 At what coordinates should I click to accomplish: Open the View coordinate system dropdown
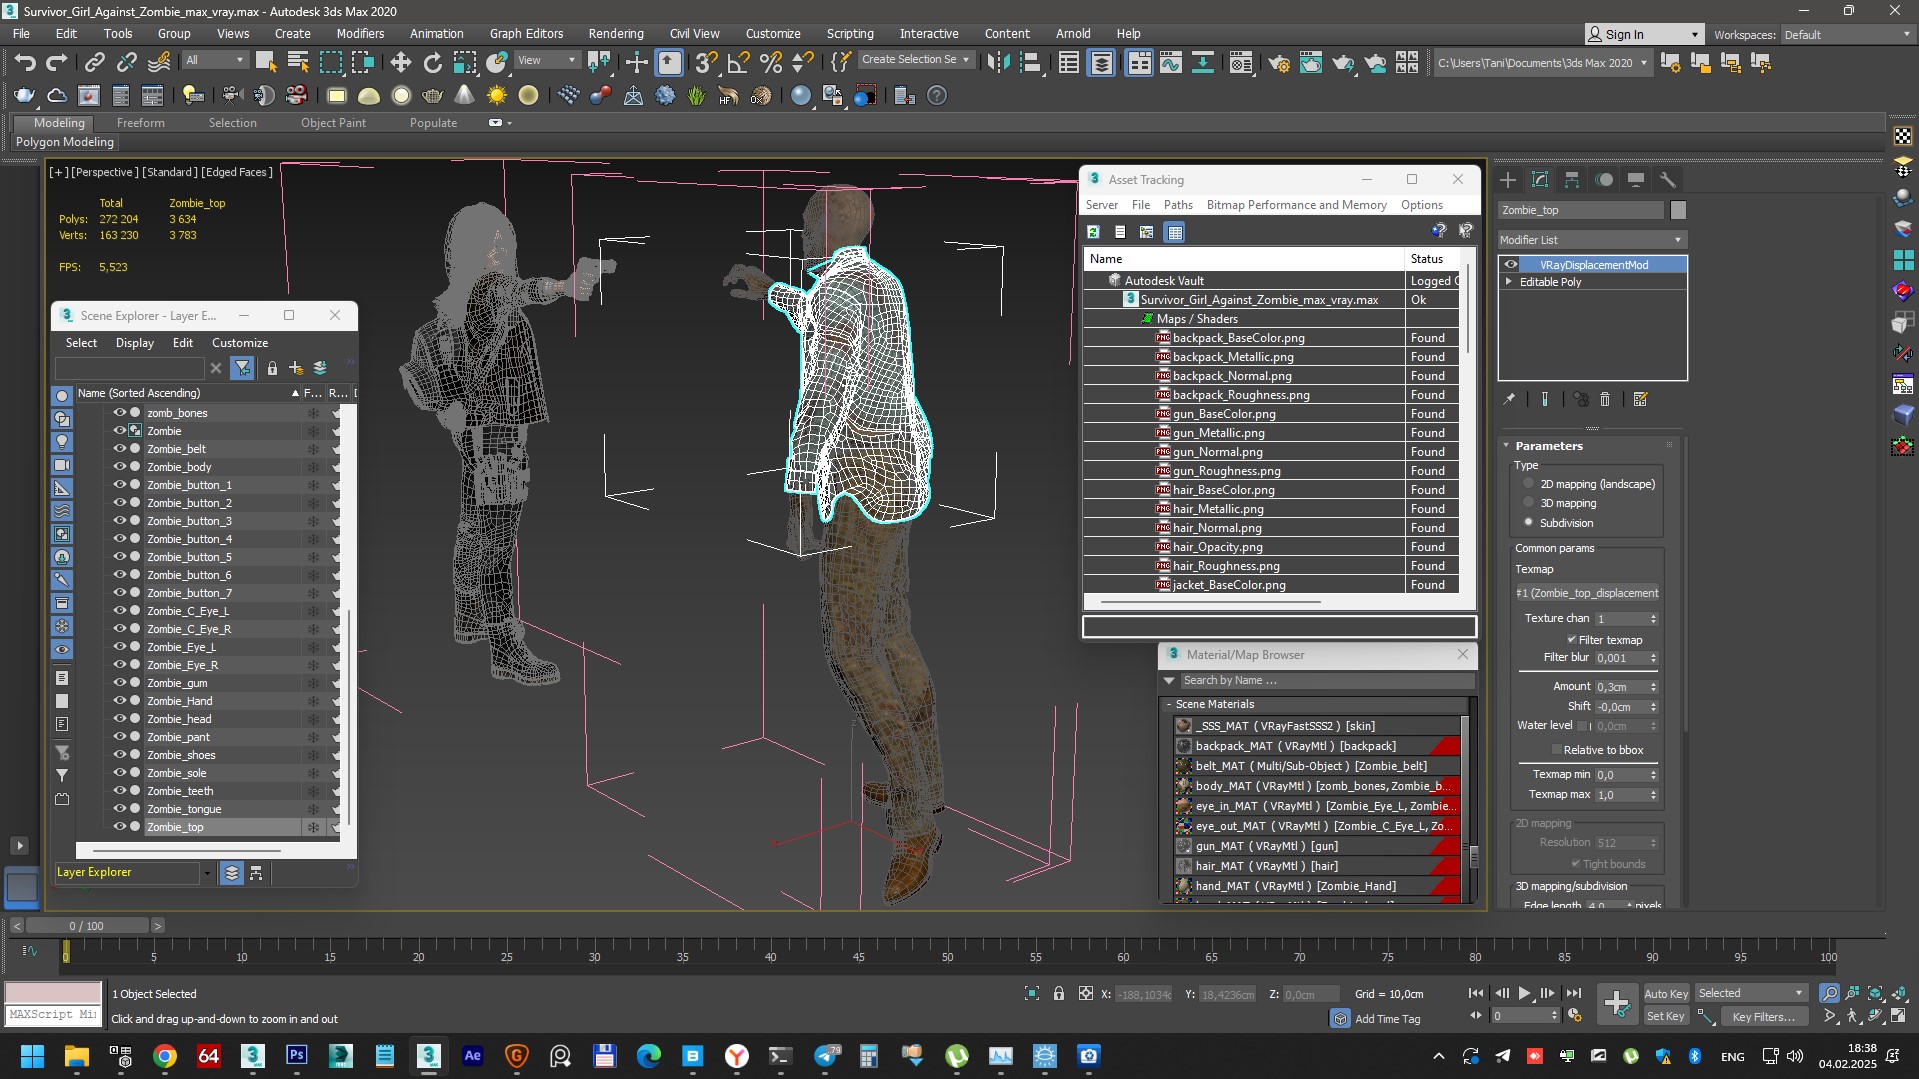[x=546, y=60]
